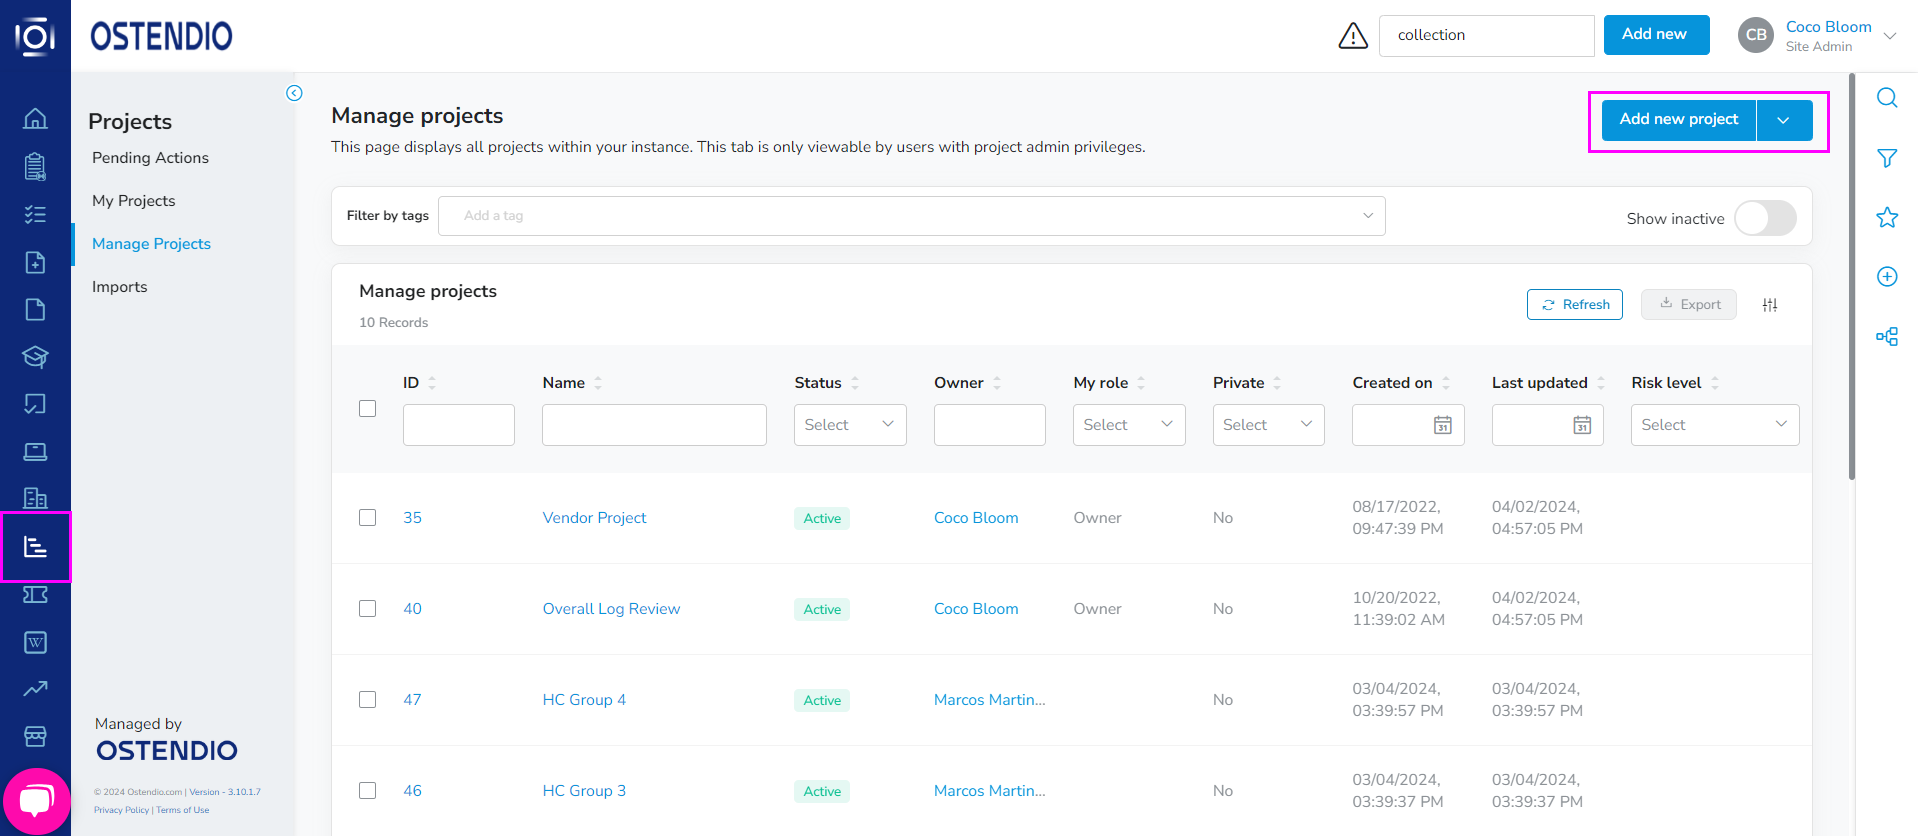Open the building organizations icon
The height and width of the screenshot is (836, 1918).
[x=35, y=498]
